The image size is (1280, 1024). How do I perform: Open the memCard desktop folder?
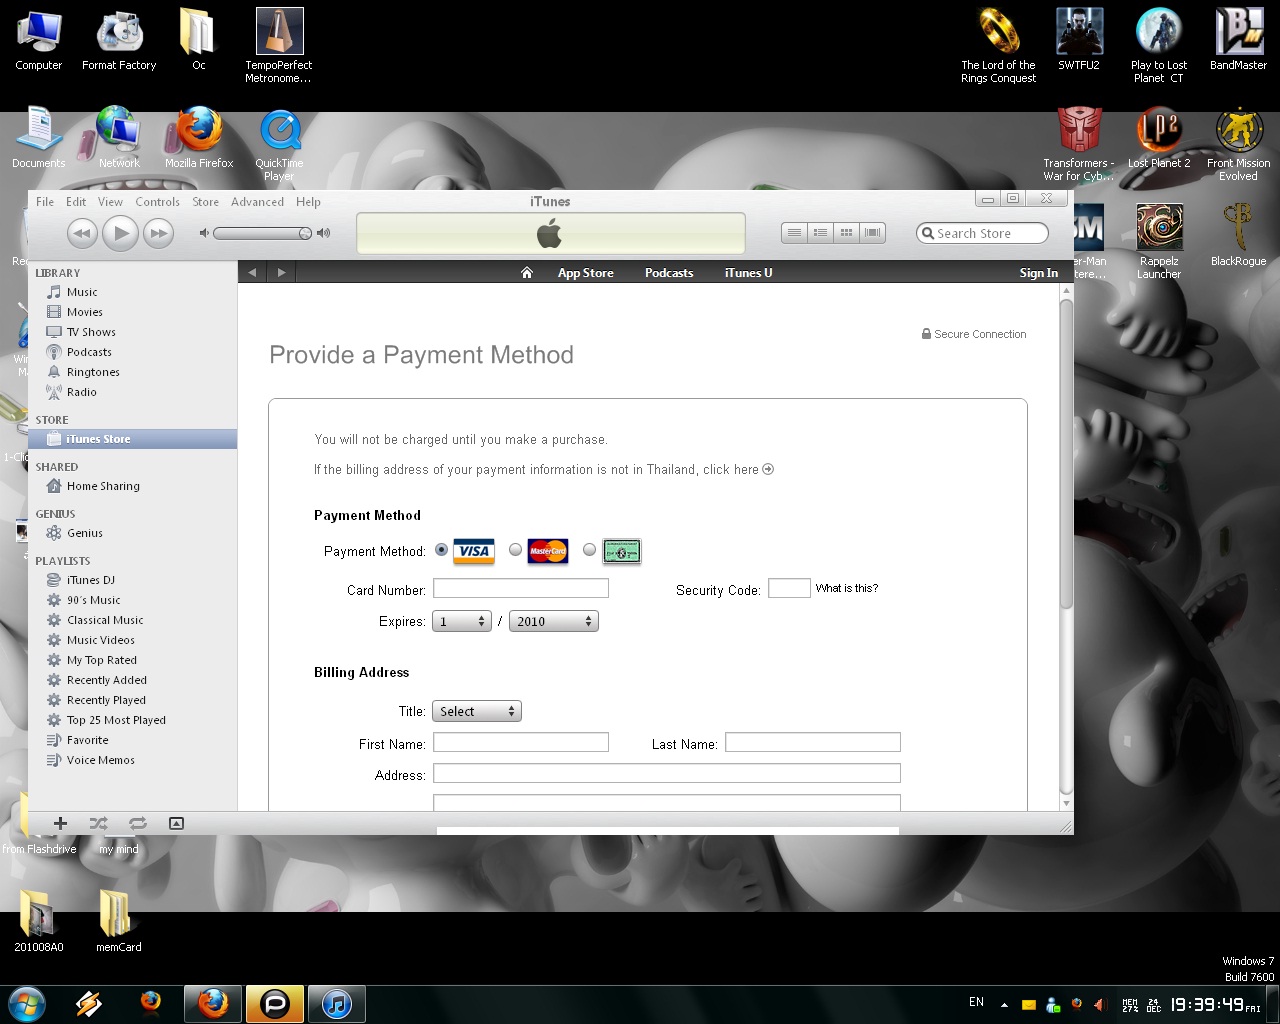[x=118, y=920]
